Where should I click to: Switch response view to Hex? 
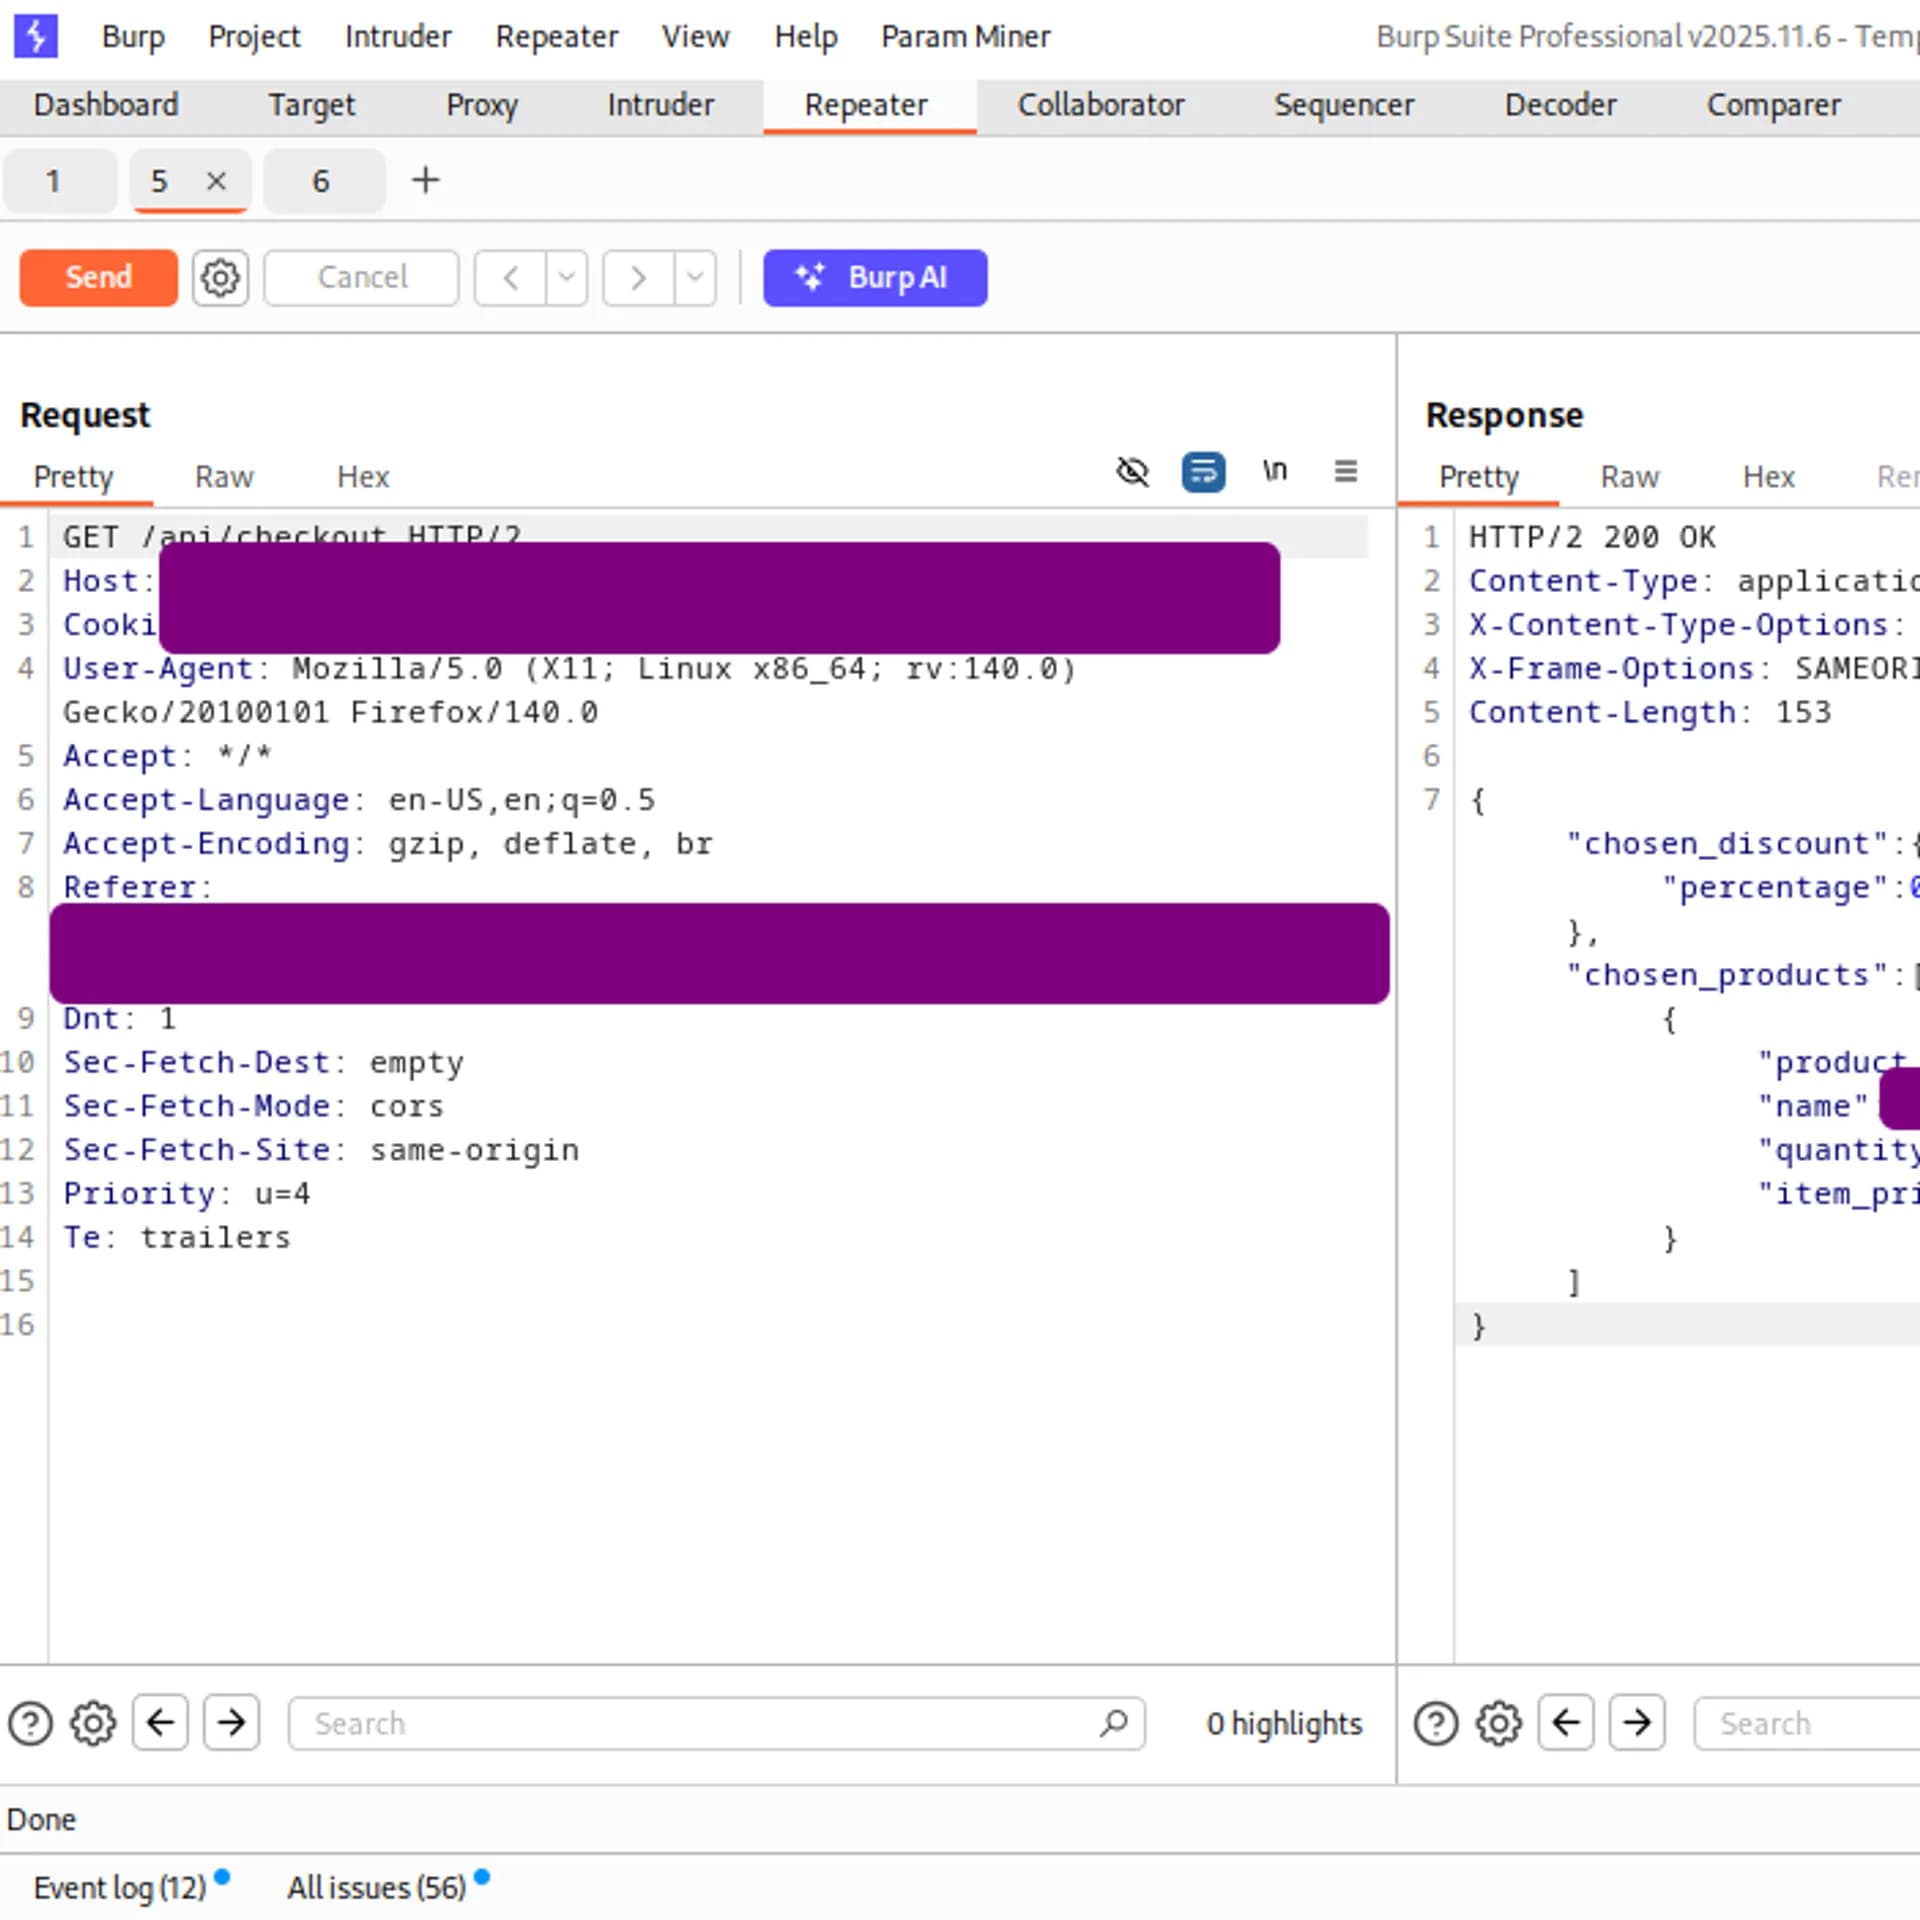coord(1769,477)
